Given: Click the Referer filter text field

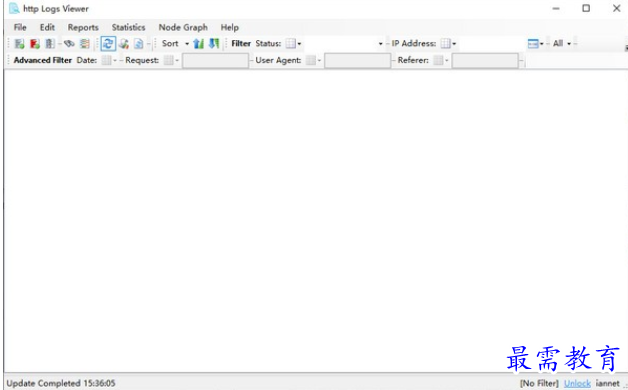Looking at the screenshot, I should point(485,60).
